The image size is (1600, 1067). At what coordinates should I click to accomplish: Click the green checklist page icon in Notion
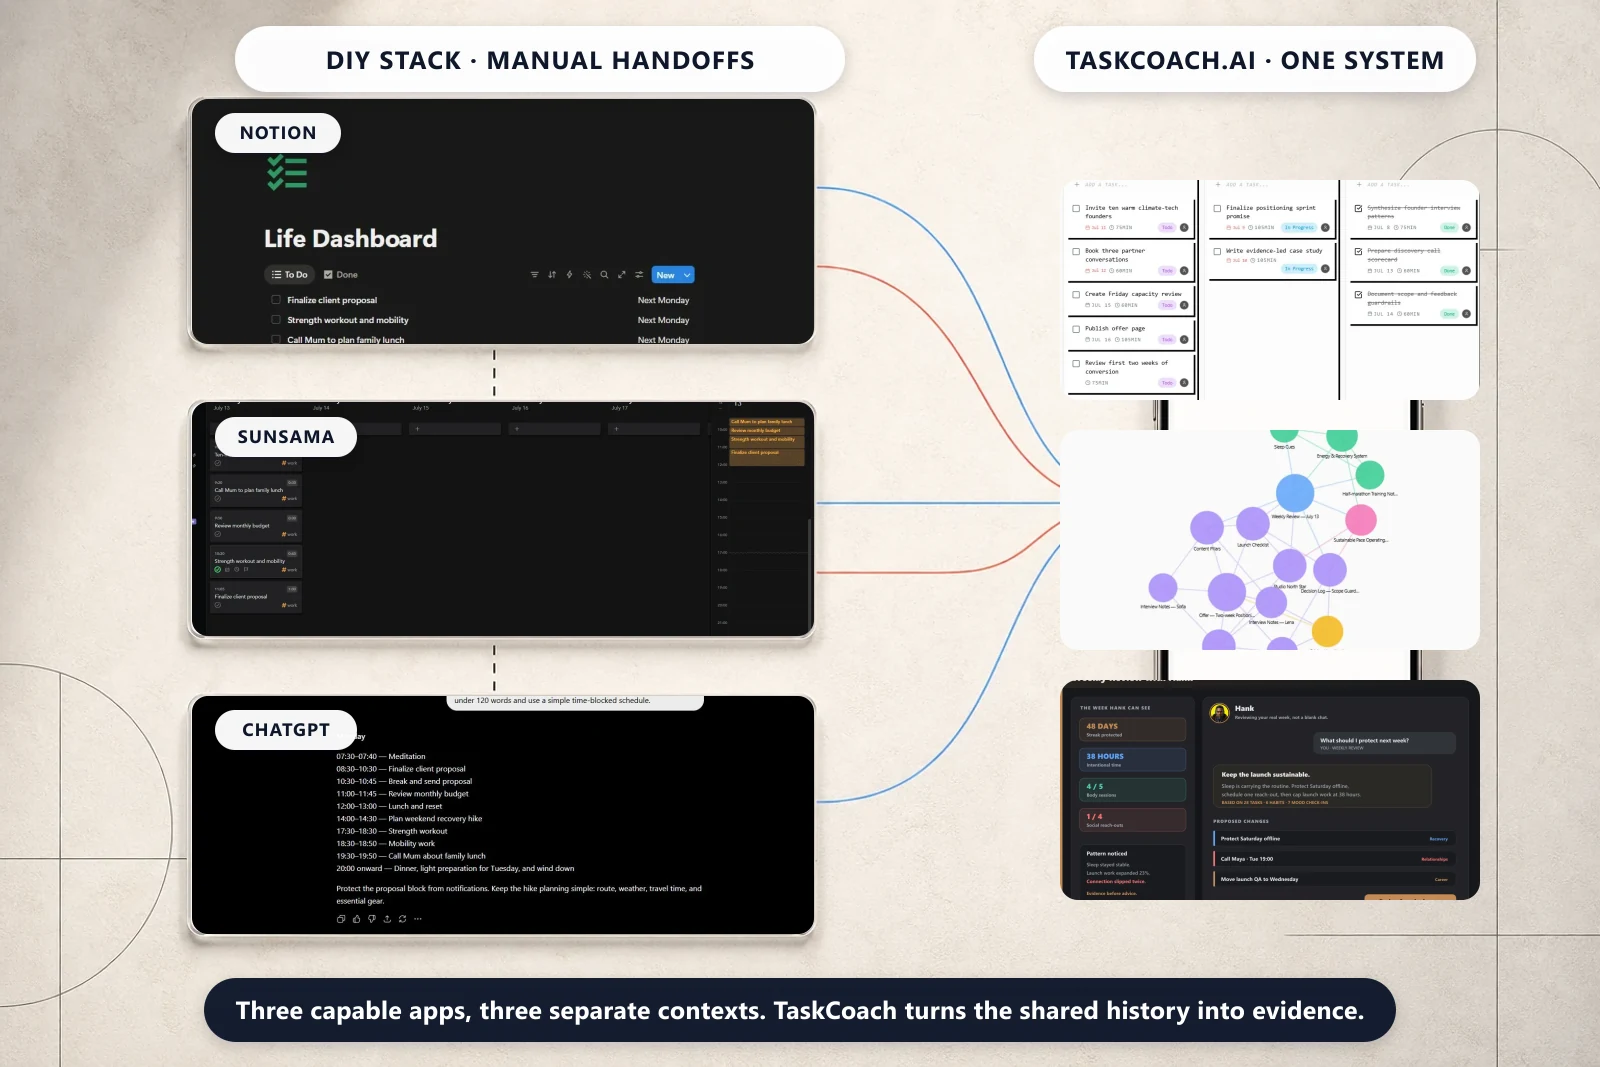[x=287, y=173]
